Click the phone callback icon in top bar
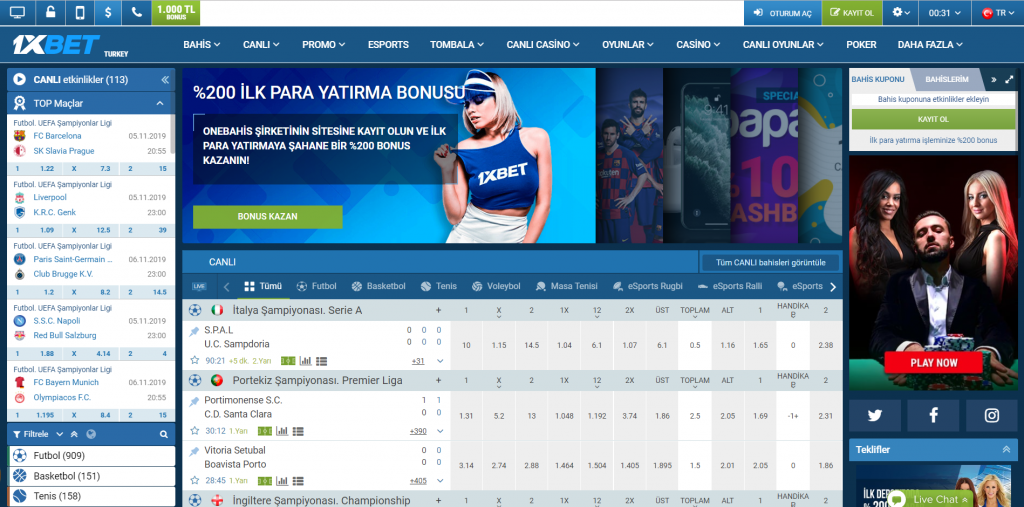 (137, 12)
